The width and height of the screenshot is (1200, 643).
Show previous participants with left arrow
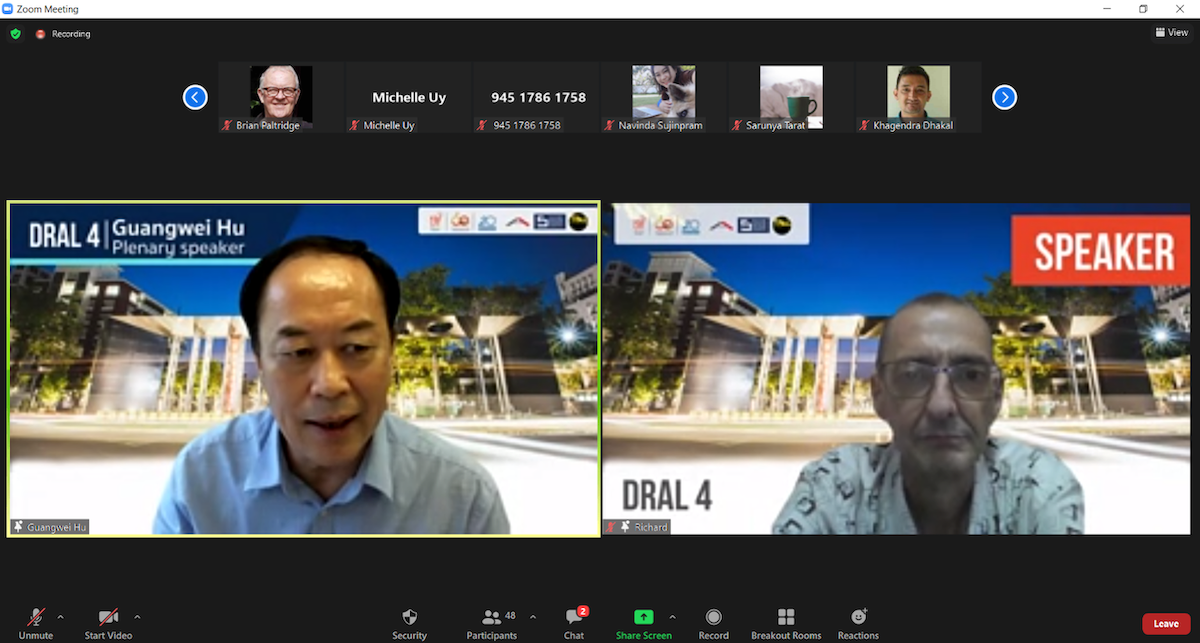coord(195,97)
